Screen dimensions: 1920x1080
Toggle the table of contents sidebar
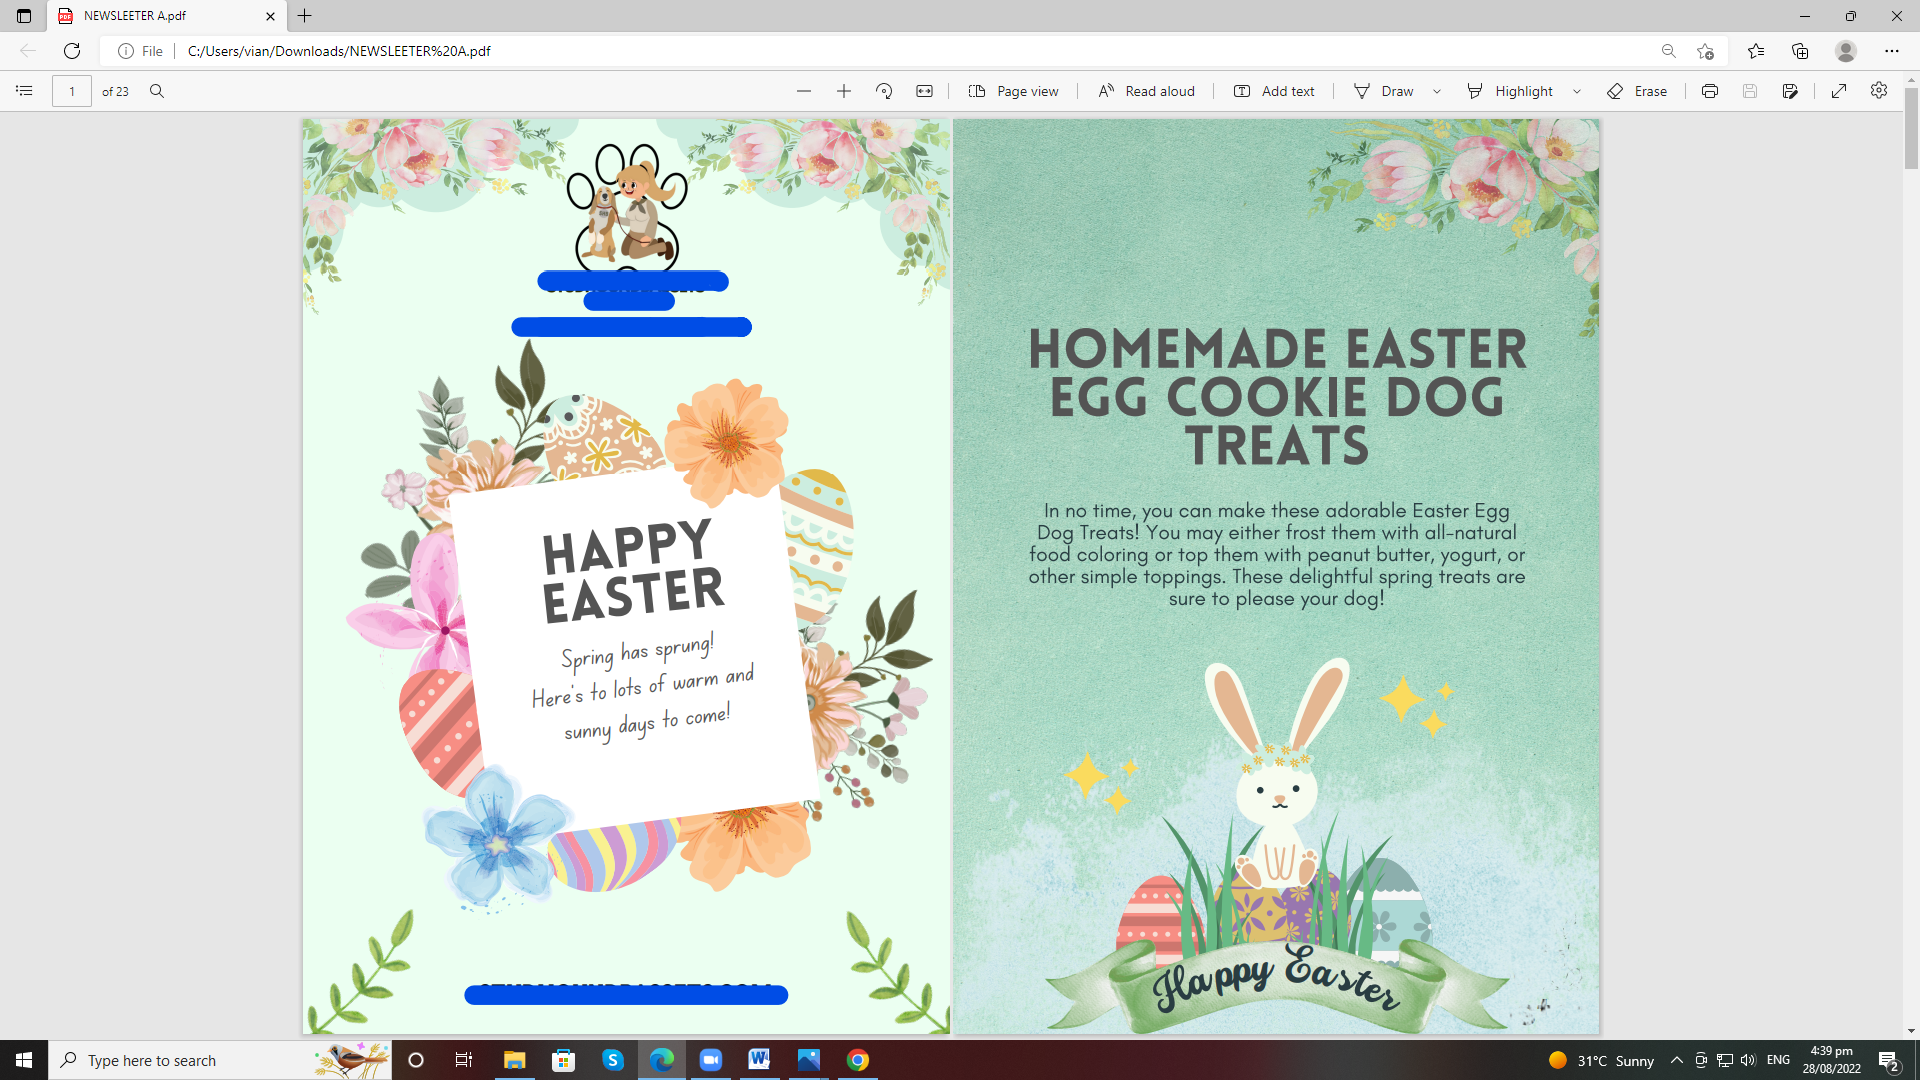coord(24,91)
